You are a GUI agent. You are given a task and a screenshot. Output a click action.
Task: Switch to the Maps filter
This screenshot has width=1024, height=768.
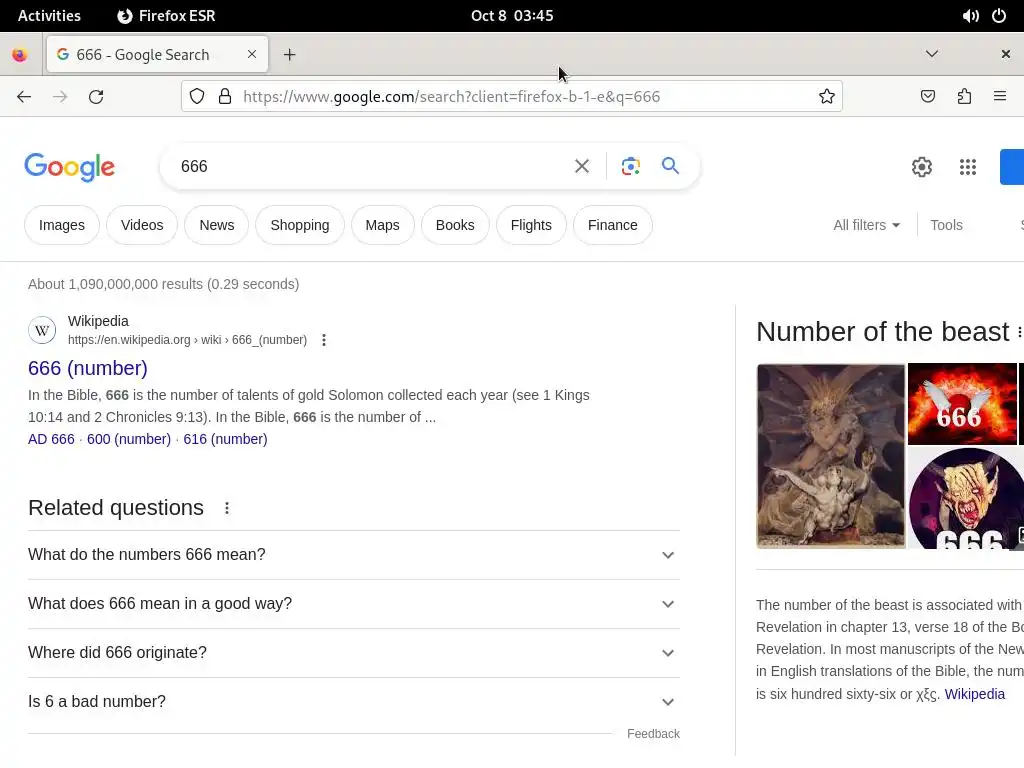[x=382, y=225]
